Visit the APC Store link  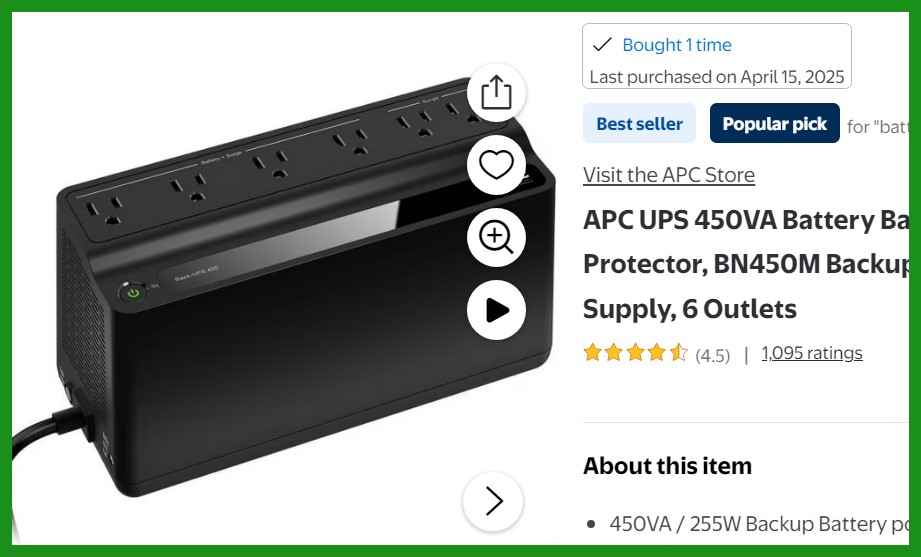click(668, 175)
